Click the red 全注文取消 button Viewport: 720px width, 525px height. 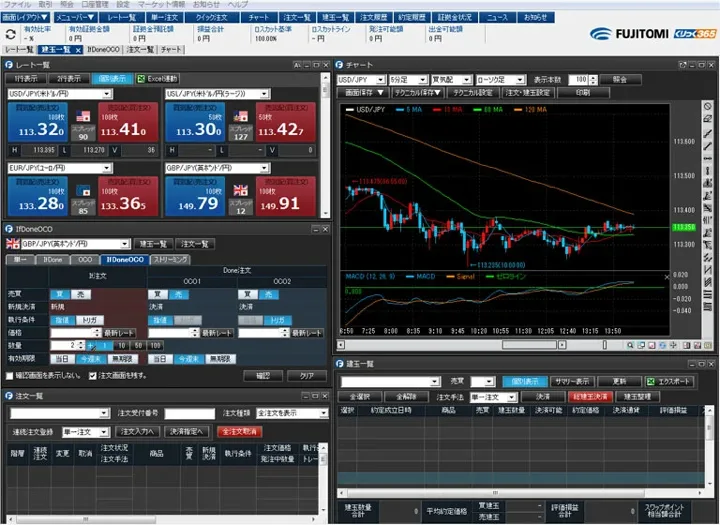coord(239,432)
